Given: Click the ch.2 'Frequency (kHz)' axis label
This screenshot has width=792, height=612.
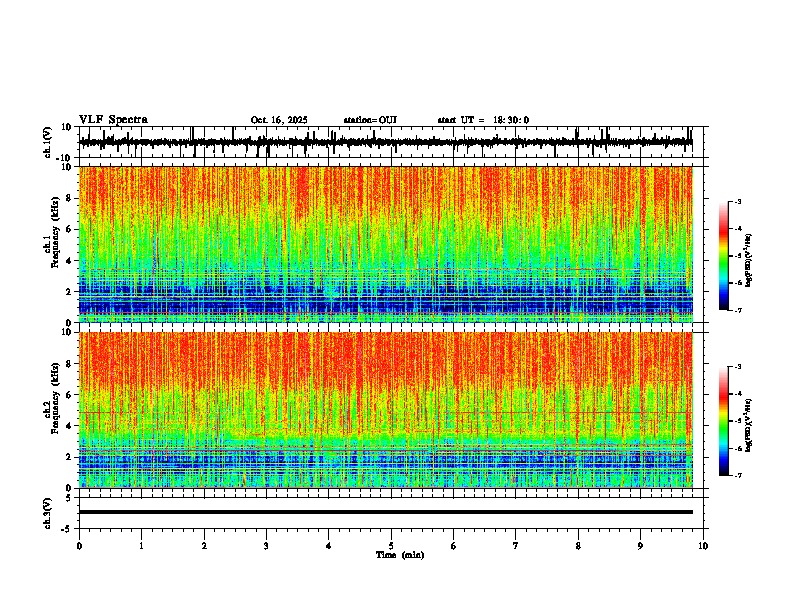Looking at the screenshot, I should click(x=55, y=398).
